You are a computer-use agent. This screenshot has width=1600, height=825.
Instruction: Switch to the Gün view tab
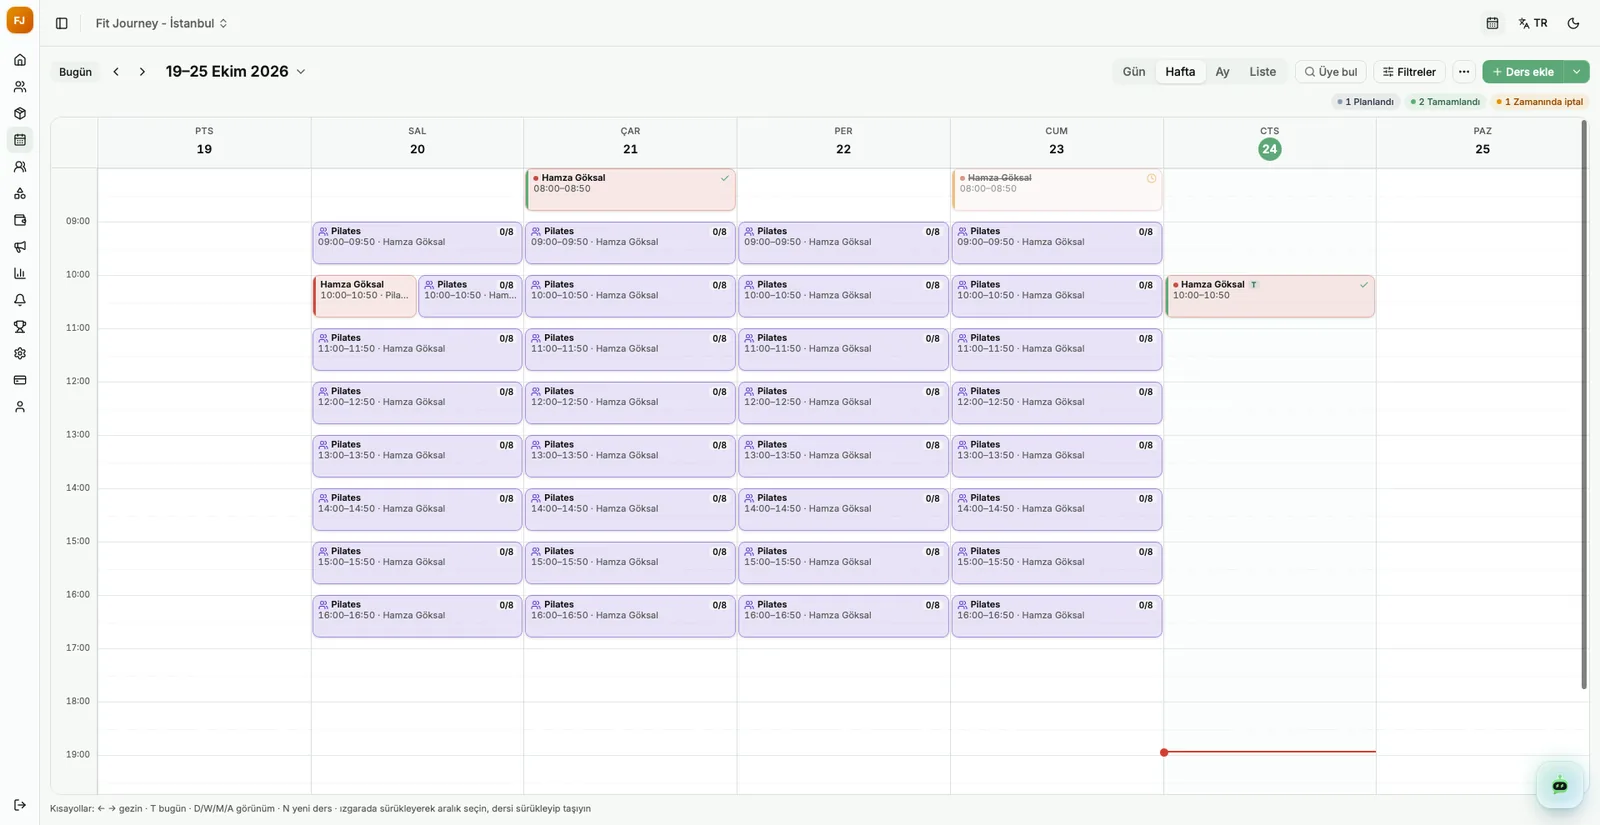(1134, 72)
